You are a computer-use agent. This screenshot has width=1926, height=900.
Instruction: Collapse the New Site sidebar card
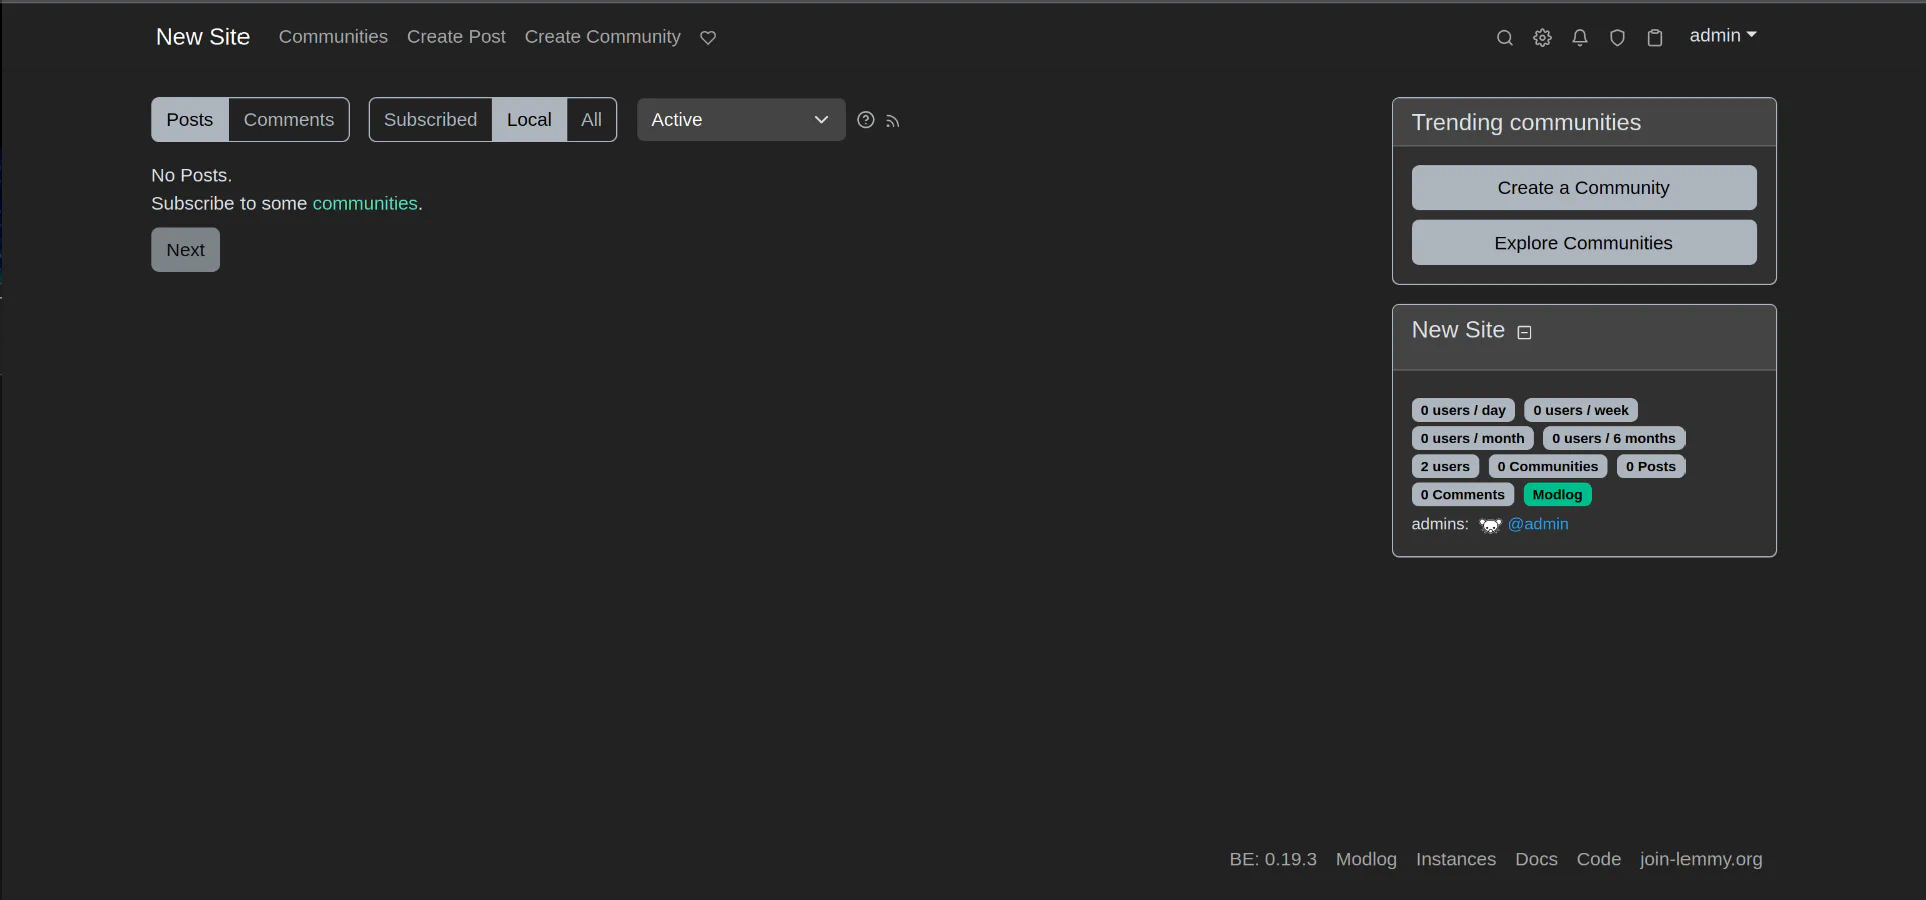1524,332
